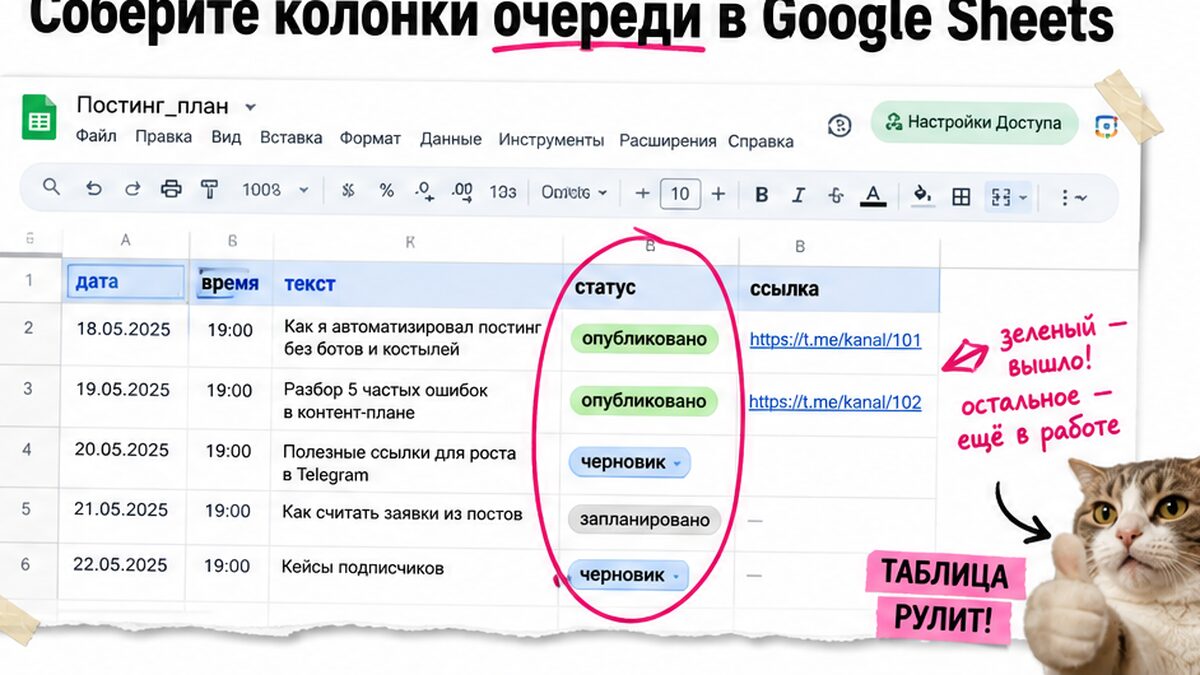The height and width of the screenshot is (675, 1200).
Task: Open the Данные menu
Action: tap(451, 139)
